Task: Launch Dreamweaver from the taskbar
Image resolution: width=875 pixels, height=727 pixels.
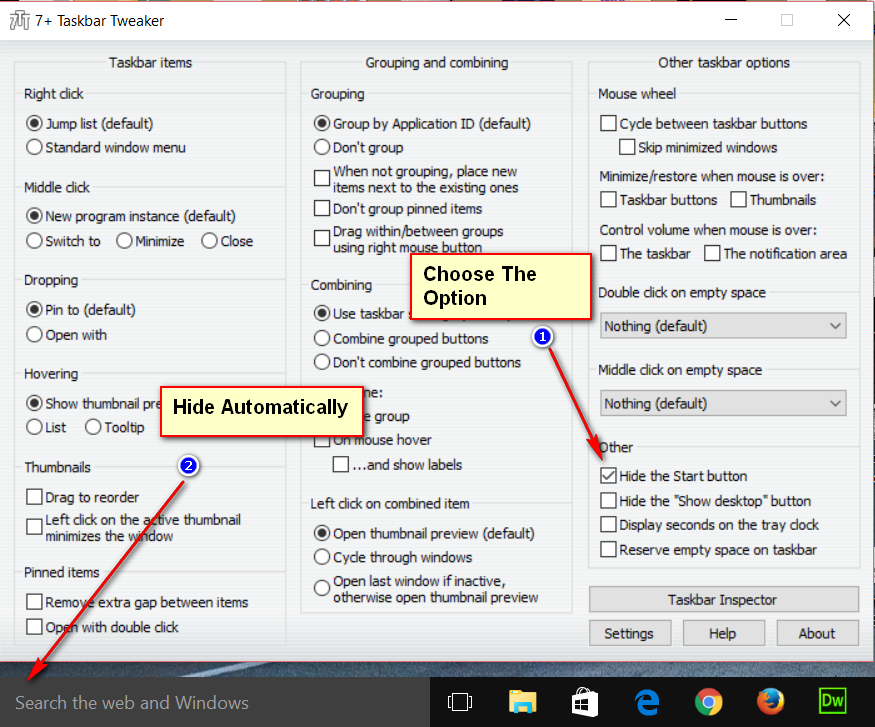Action: (832, 703)
